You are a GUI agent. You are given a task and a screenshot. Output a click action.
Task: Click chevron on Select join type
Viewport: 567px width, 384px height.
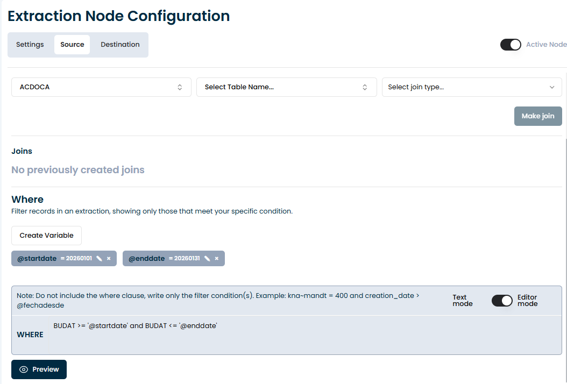552,87
